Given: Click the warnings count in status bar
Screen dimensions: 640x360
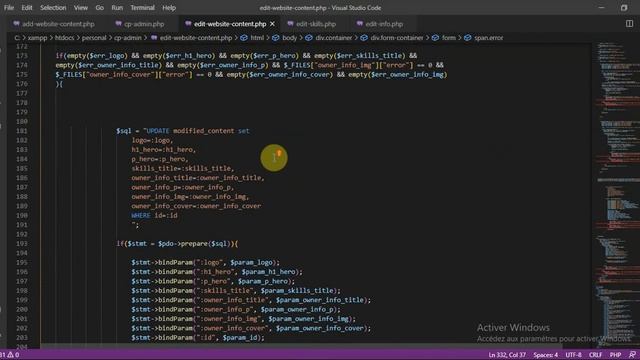Looking at the screenshot, I should click(13, 355).
